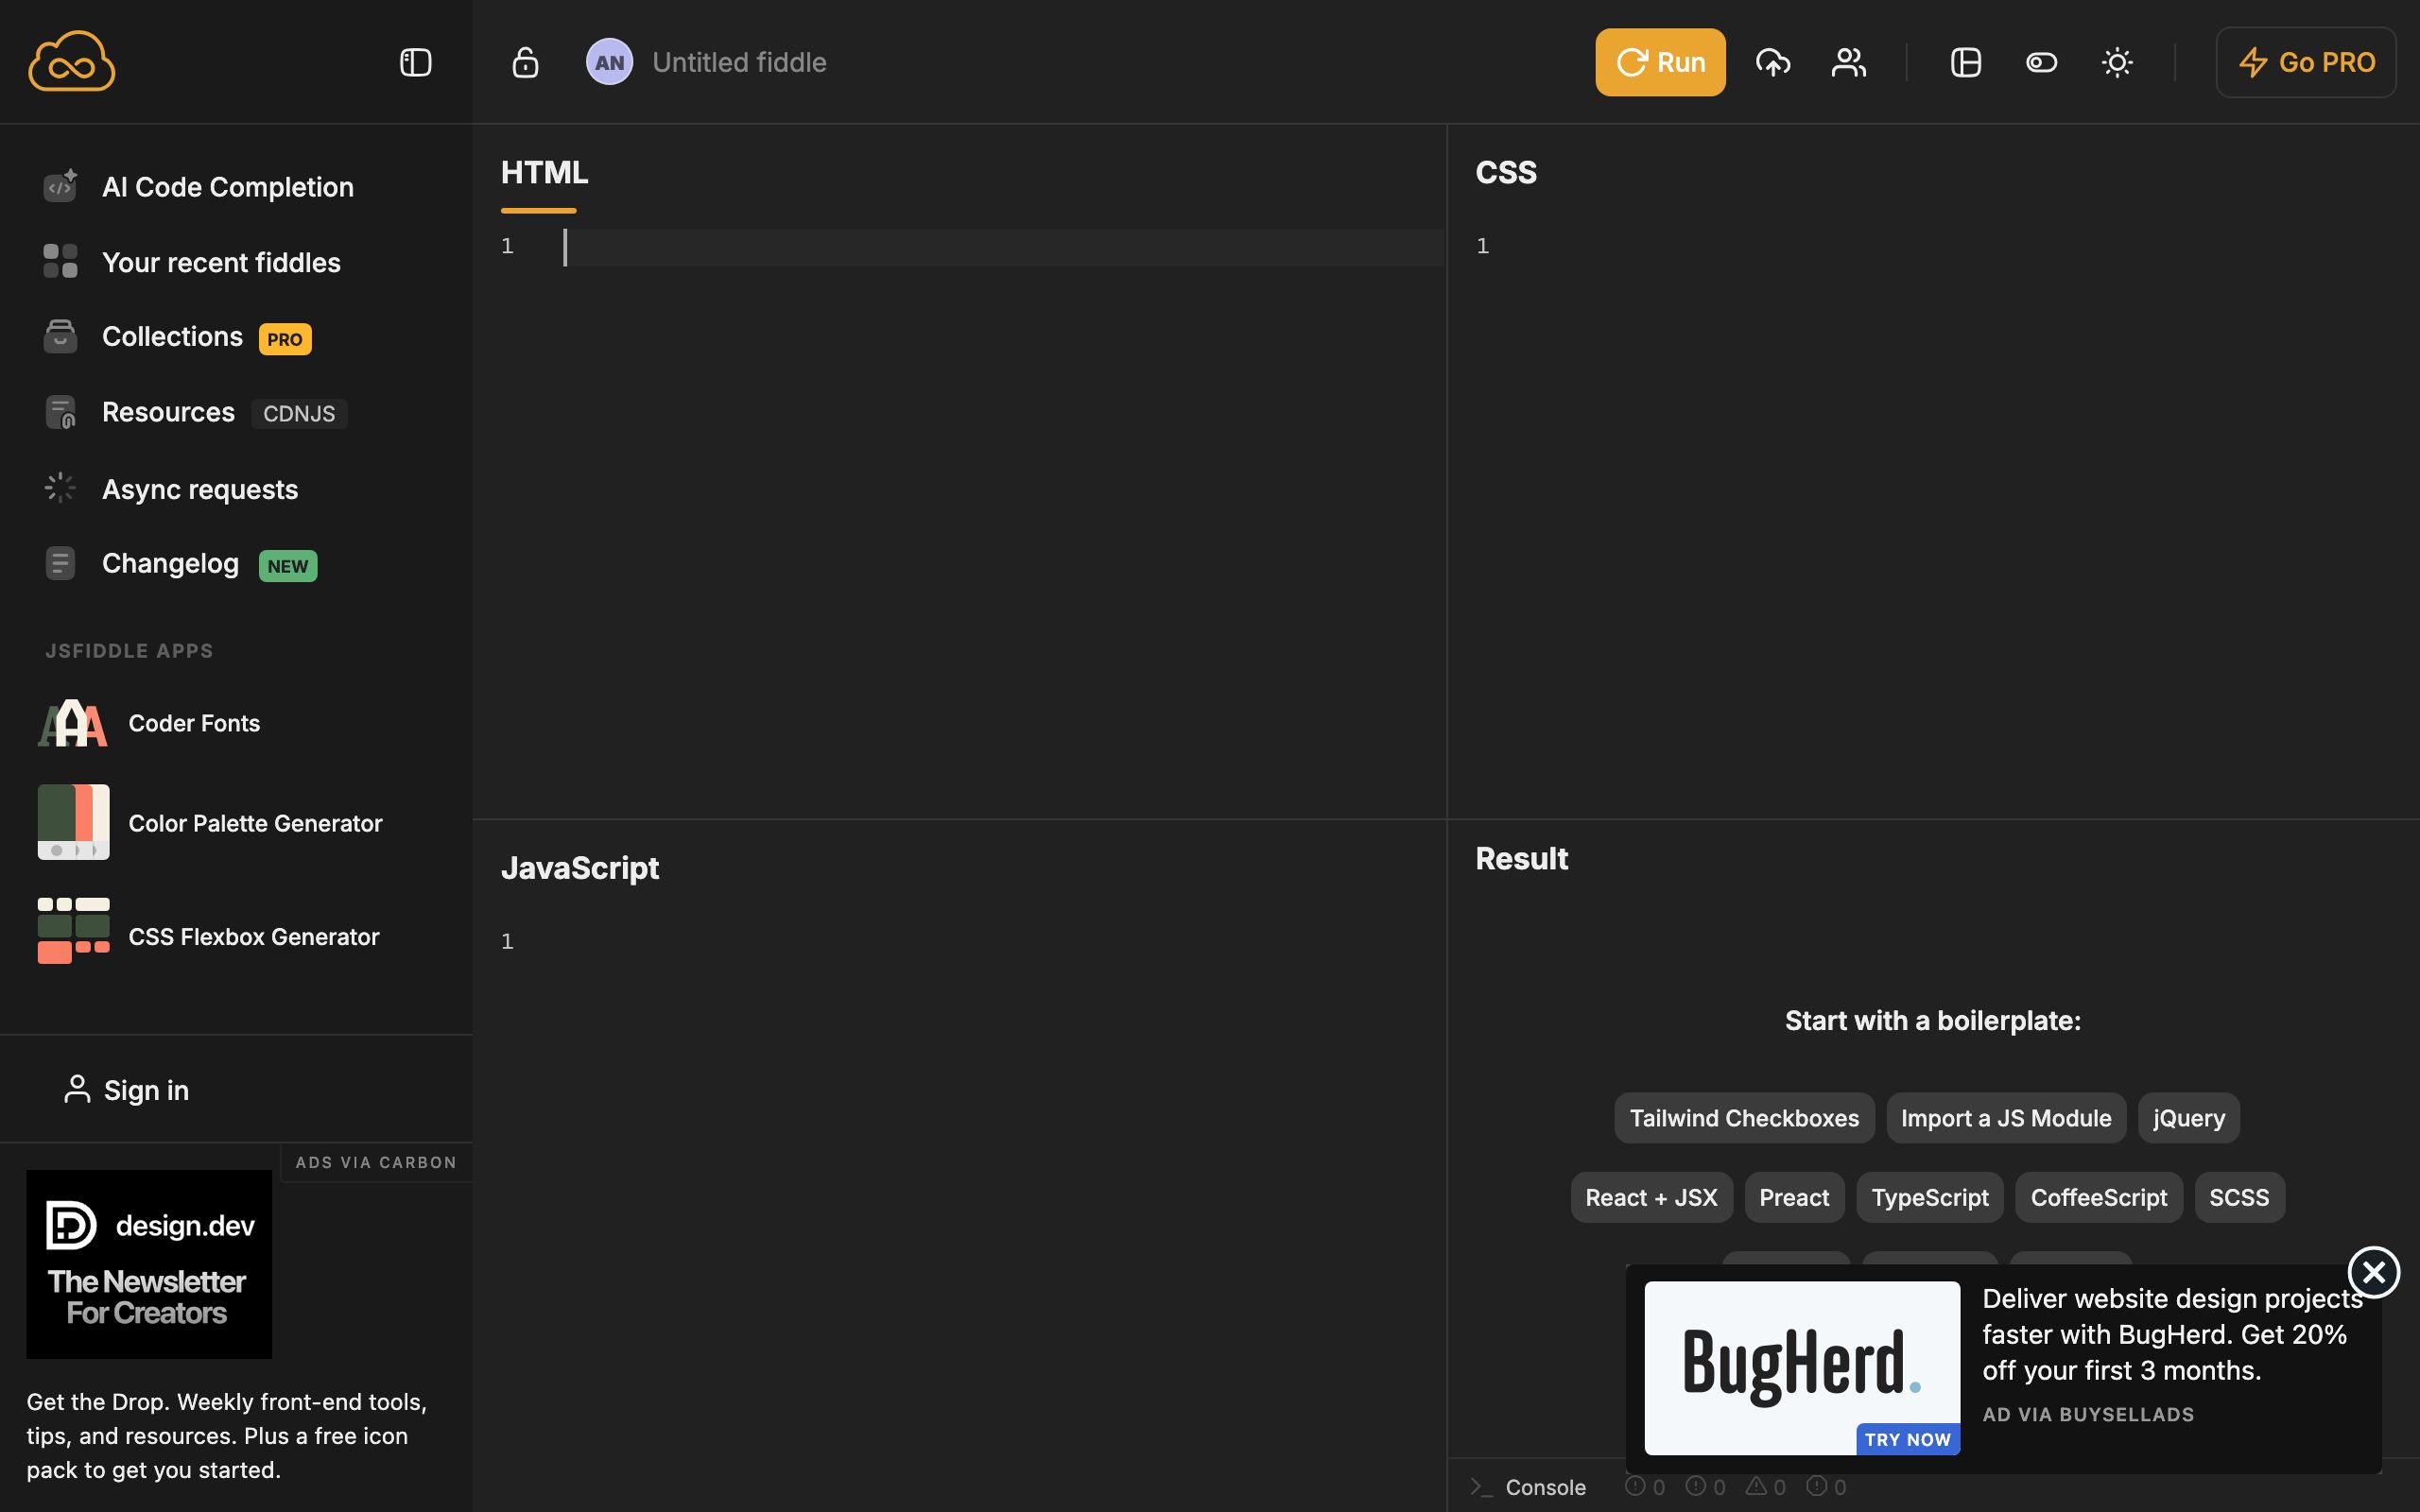Close the BugHerd ad popup
This screenshot has width=2420, height=1512.
[x=2373, y=1272]
